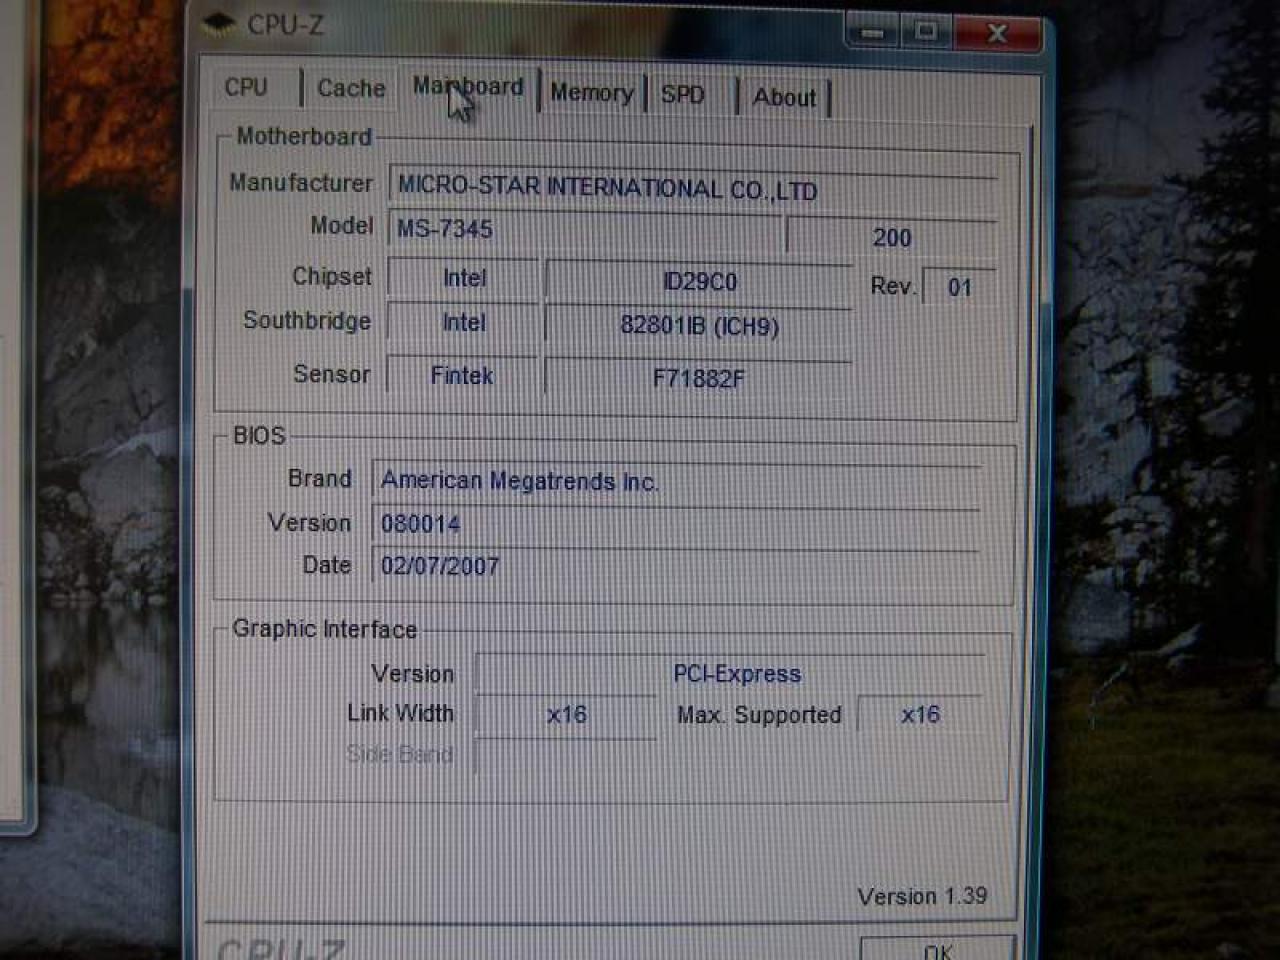1280x960 pixels.
Task: Click the Link Width x16 field
Action: tap(566, 715)
